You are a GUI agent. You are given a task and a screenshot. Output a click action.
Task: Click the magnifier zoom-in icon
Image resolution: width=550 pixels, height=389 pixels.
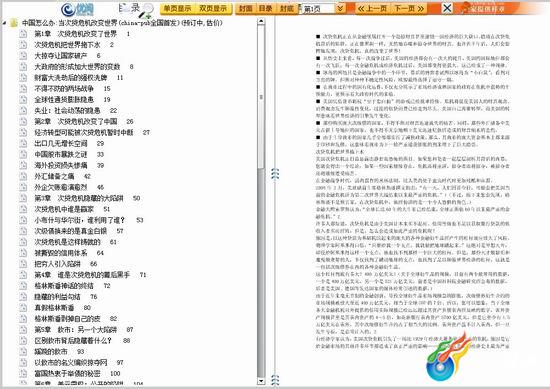(x=146, y=11)
